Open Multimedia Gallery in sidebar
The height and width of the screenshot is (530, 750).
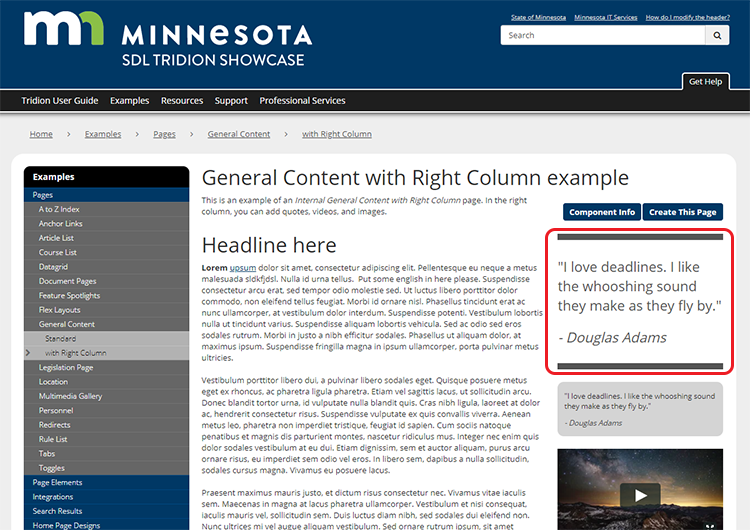[x=107, y=396]
